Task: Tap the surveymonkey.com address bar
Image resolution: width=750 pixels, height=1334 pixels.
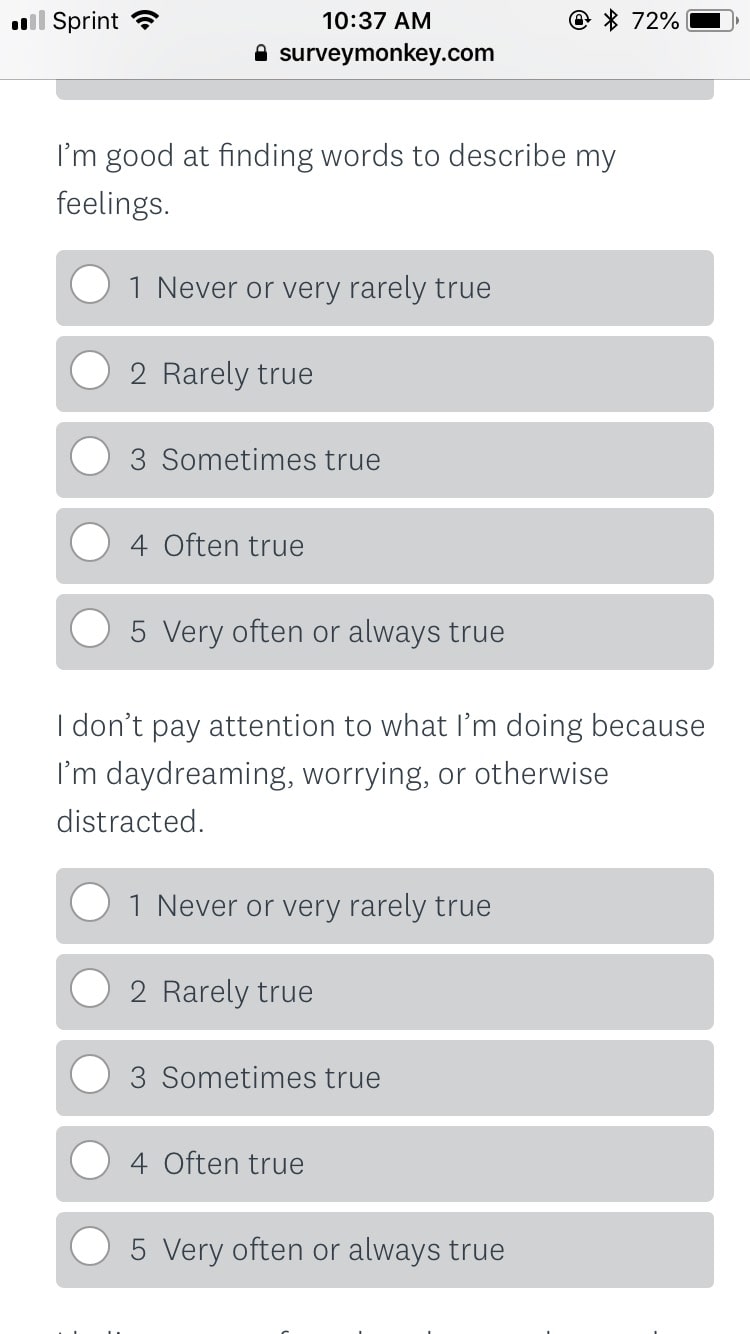Action: coord(386,54)
